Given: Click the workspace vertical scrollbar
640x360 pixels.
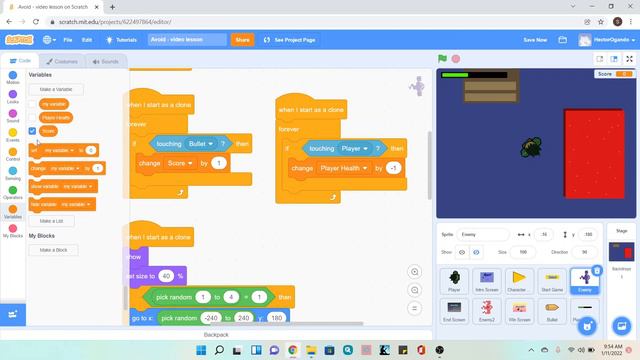Looking at the screenshot, I should (429, 165).
